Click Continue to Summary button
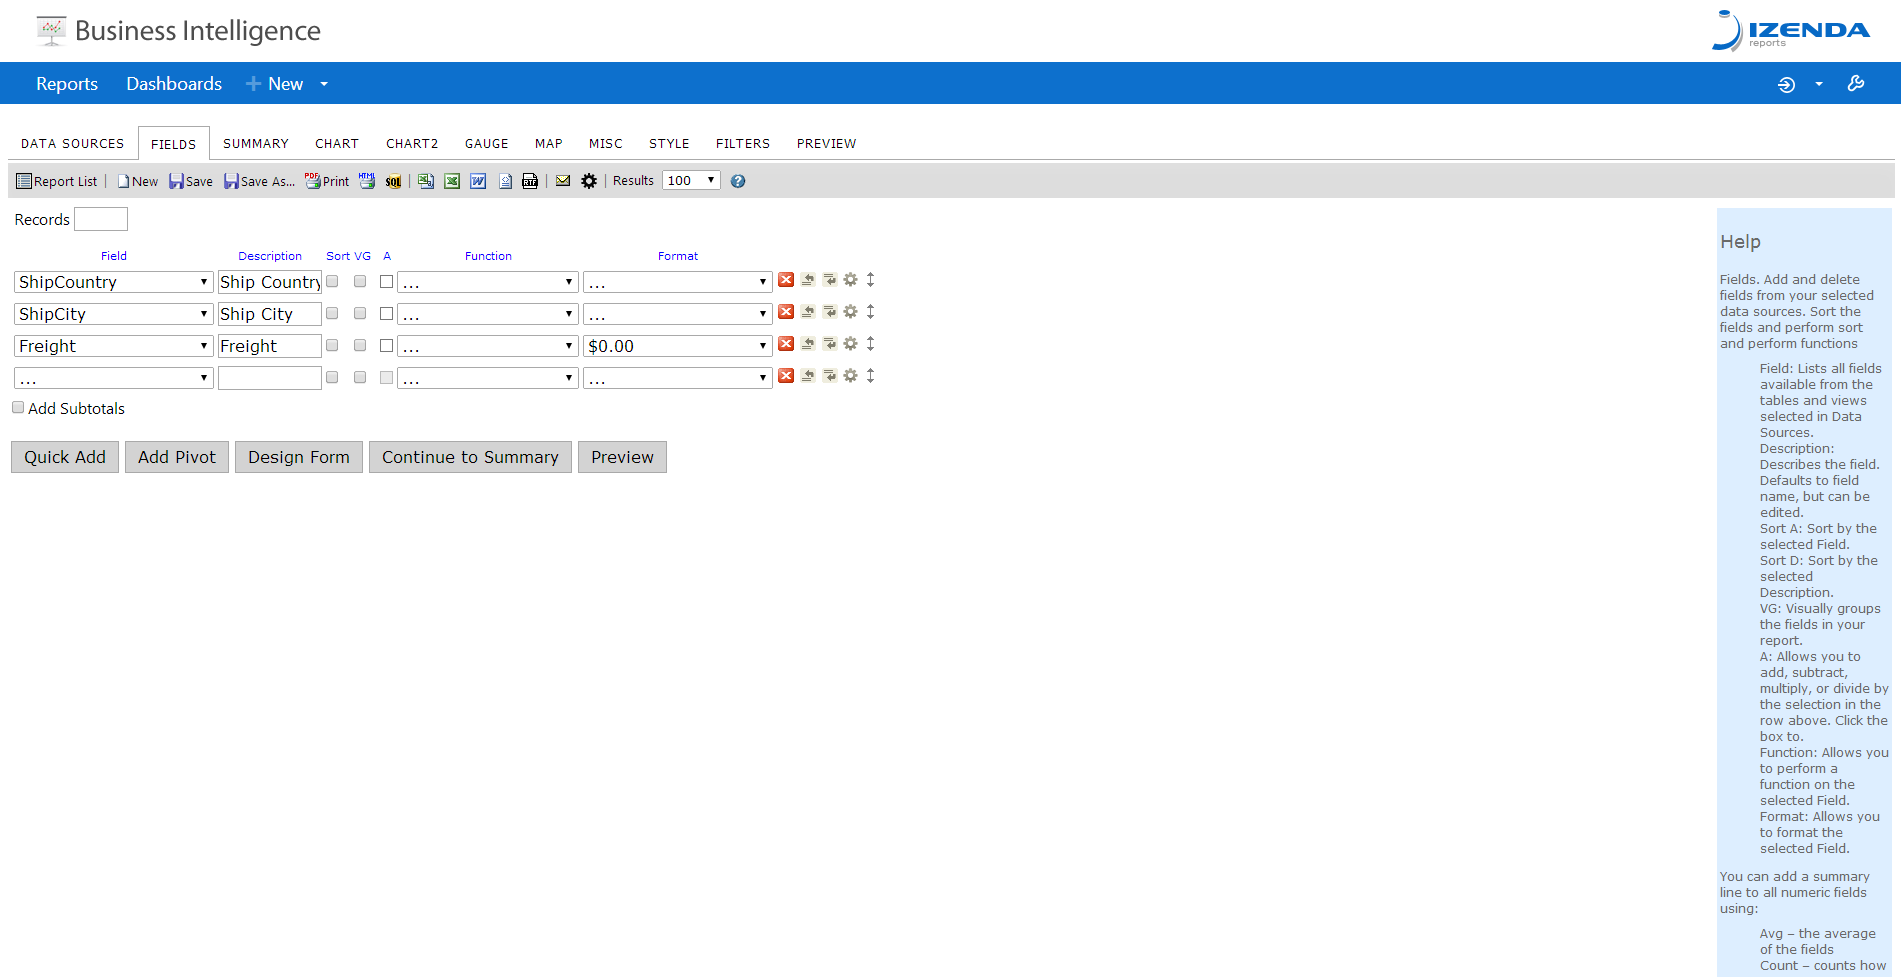Image resolution: width=1901 pixels, height=977 pixels. (470, 457)
